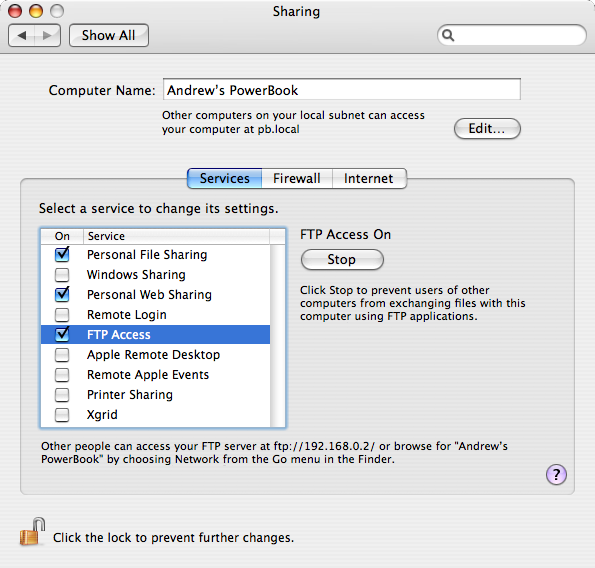Enable the Remote Login checkbox
The width and height of the screenshot is (595, 568).
coord(62,315)
